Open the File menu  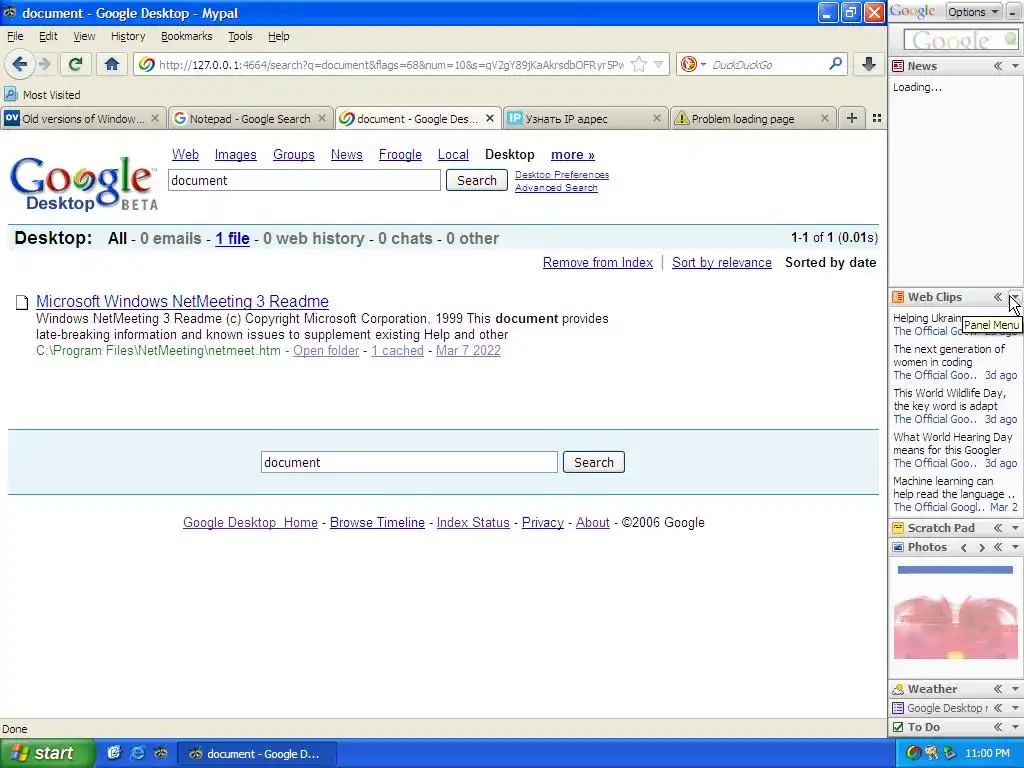click(14, 36)
